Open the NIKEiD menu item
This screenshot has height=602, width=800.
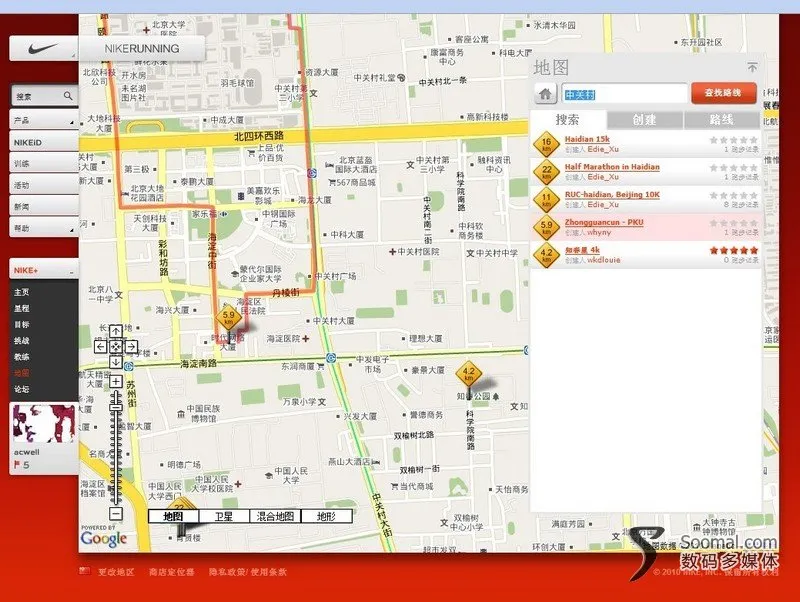coord(44,142)
